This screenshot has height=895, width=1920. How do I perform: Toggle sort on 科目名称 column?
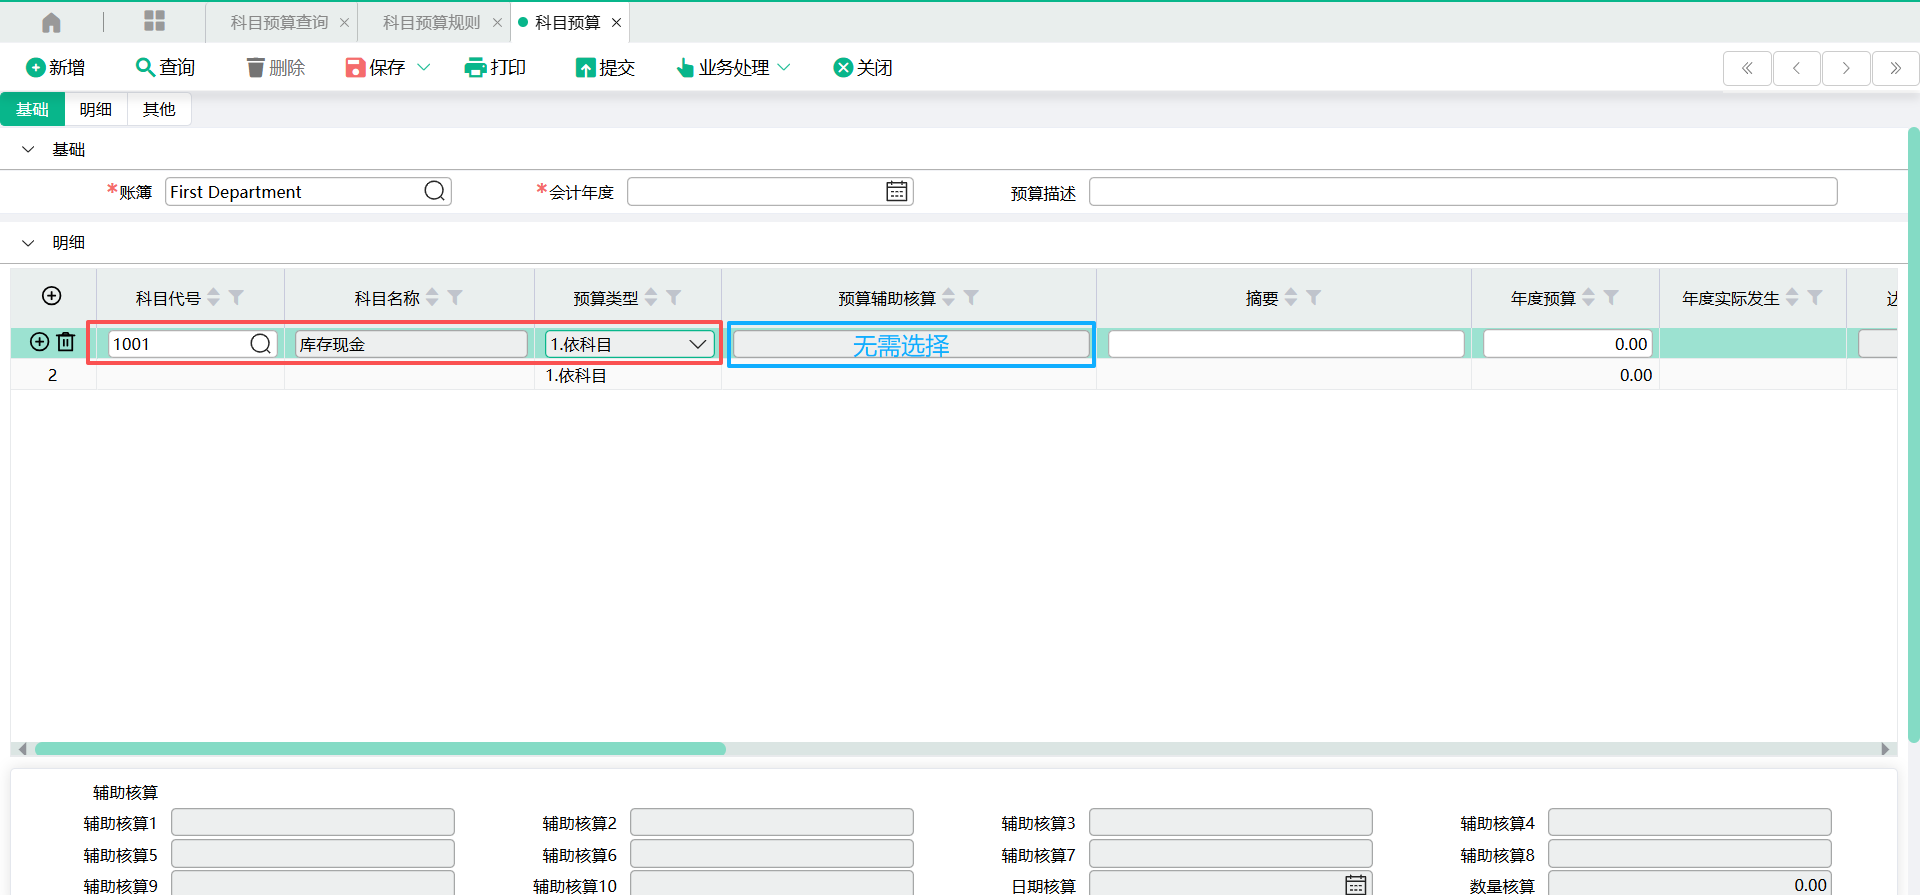pos(432,298)
